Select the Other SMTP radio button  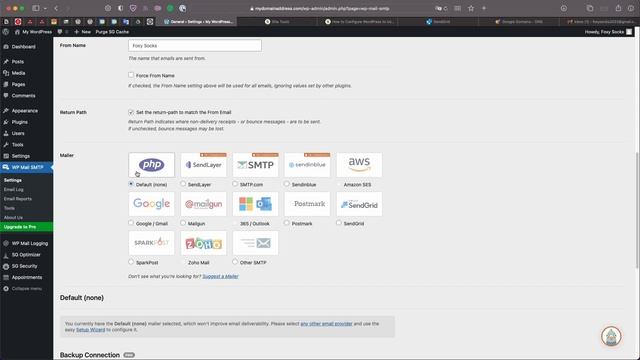point(235,262)
